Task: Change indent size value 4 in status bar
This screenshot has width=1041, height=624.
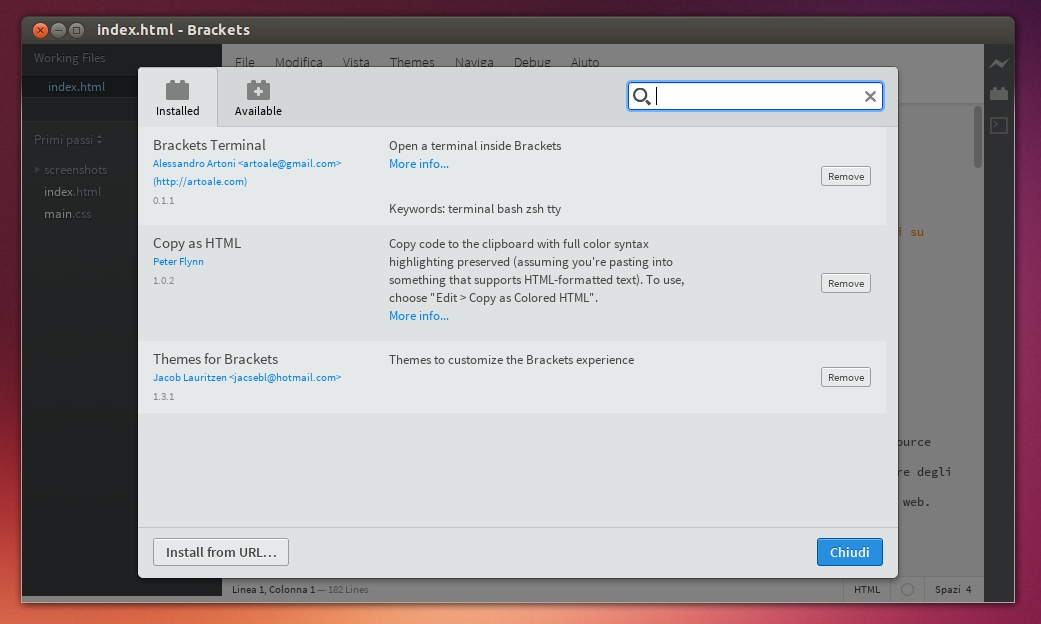Action: (969, 589)
